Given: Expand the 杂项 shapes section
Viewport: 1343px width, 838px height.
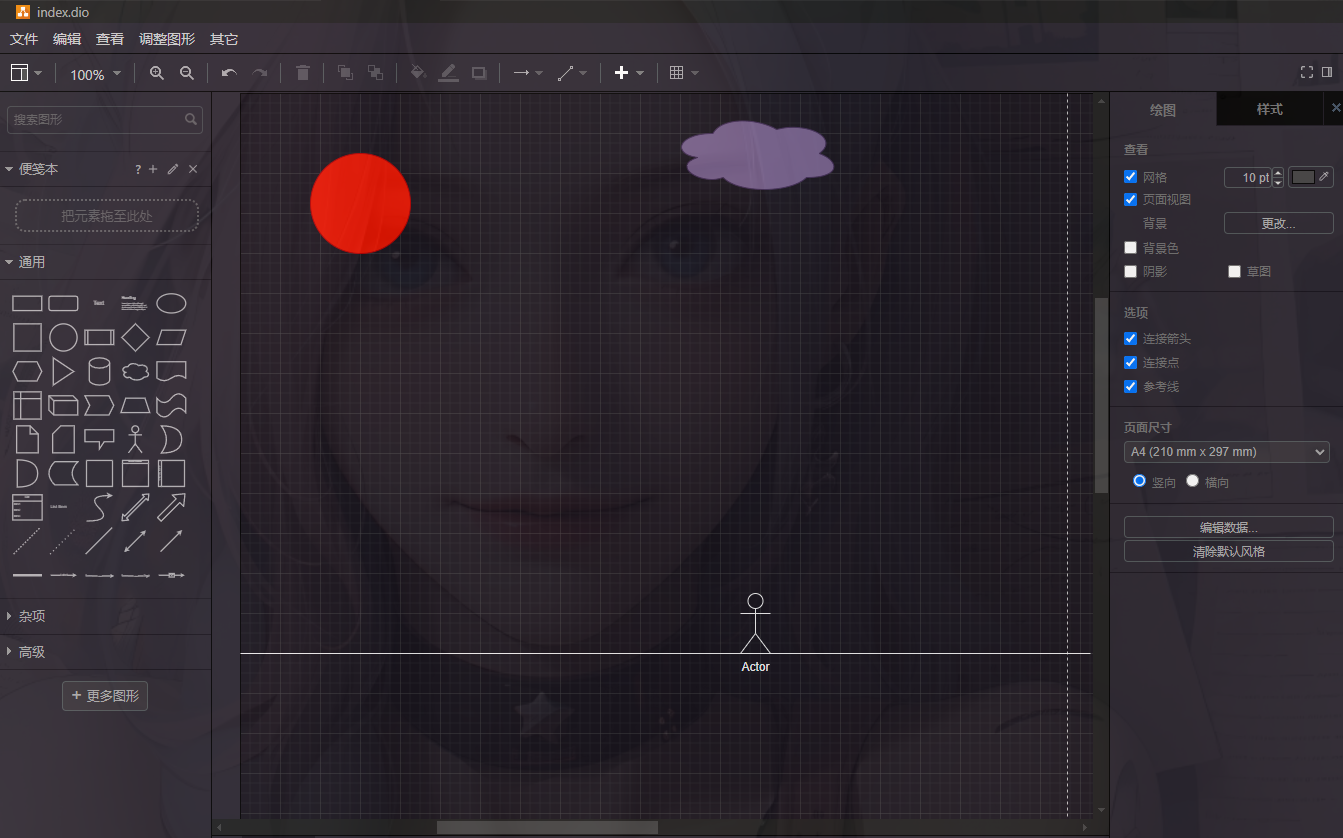Looking at the screenshot, I should pyautogui.click(x=105, y=616).
